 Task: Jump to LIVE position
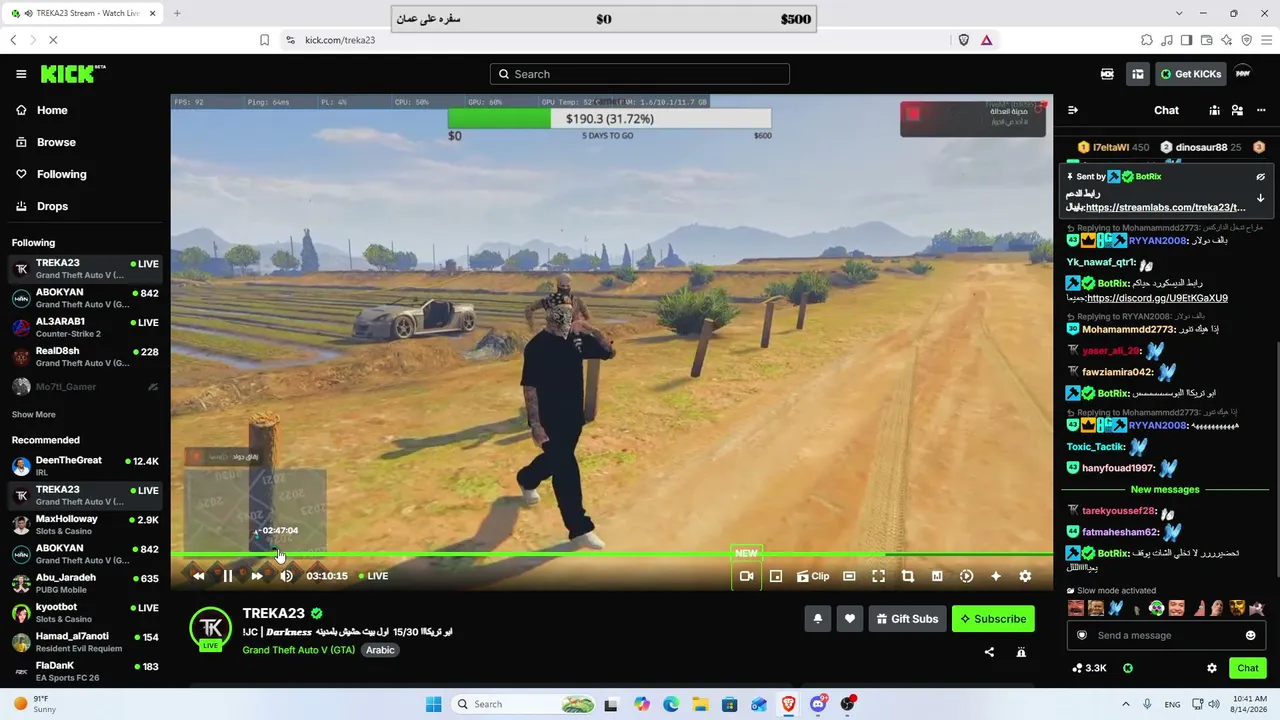[x=373, y=576]
